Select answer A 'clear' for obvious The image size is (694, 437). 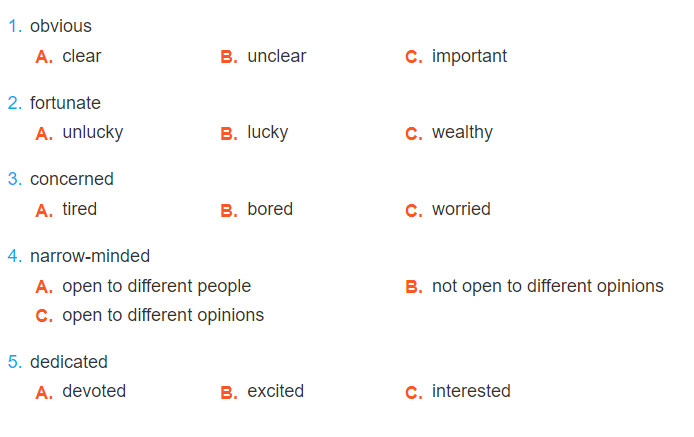pos(69,56)
